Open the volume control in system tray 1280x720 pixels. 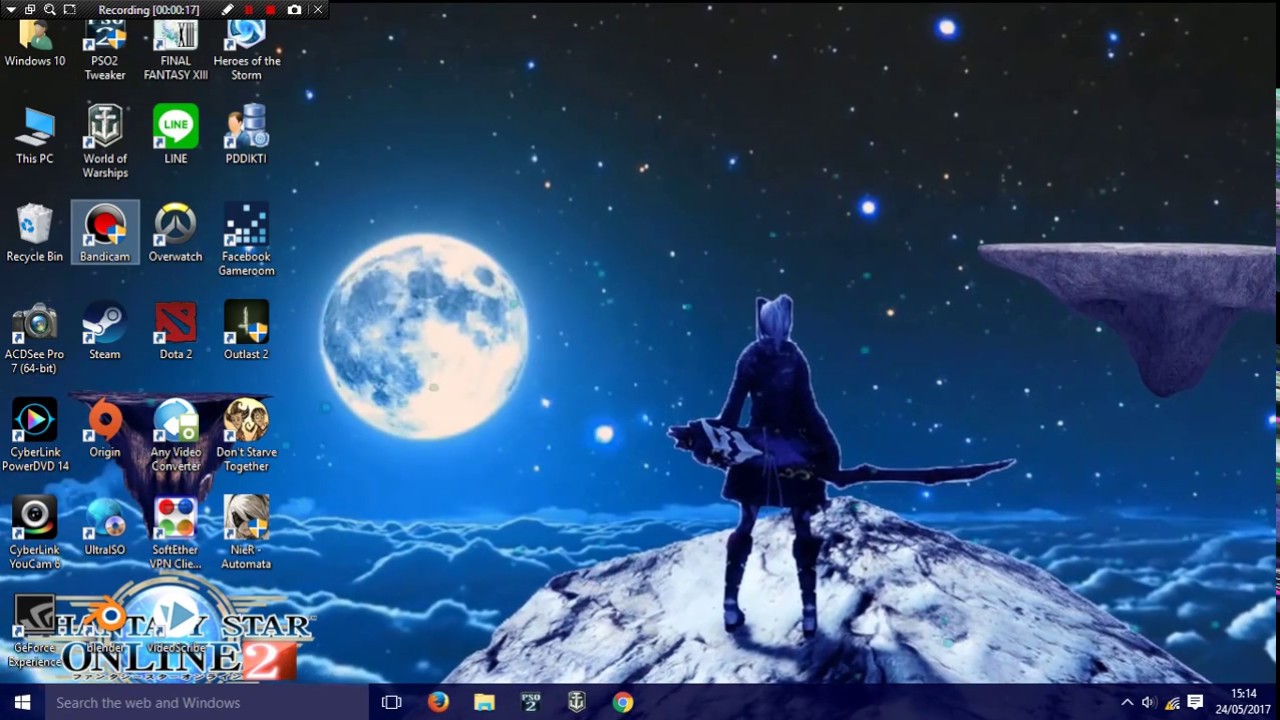pyautogui.click(x=1149, y=702)
